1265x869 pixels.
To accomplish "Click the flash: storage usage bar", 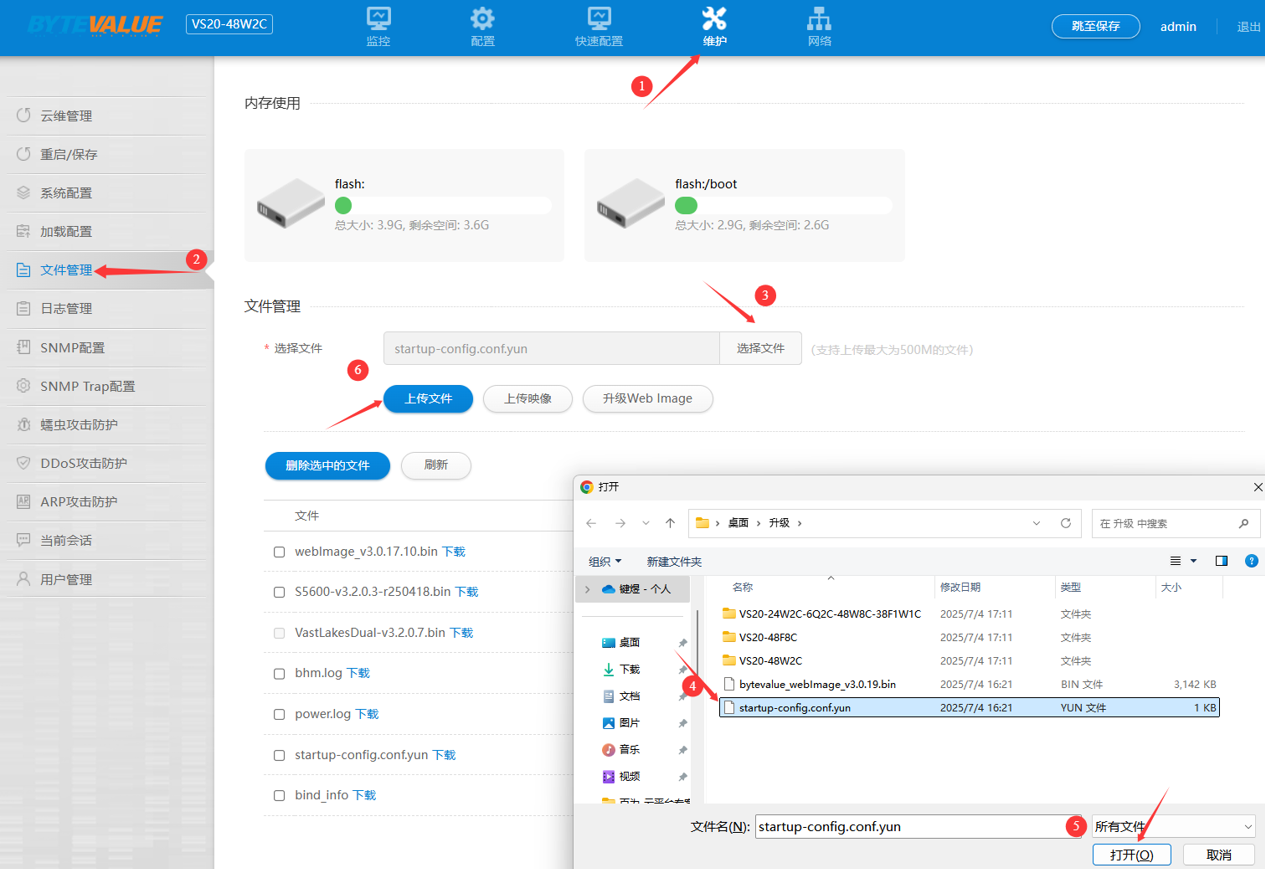I will click(442, 206).
